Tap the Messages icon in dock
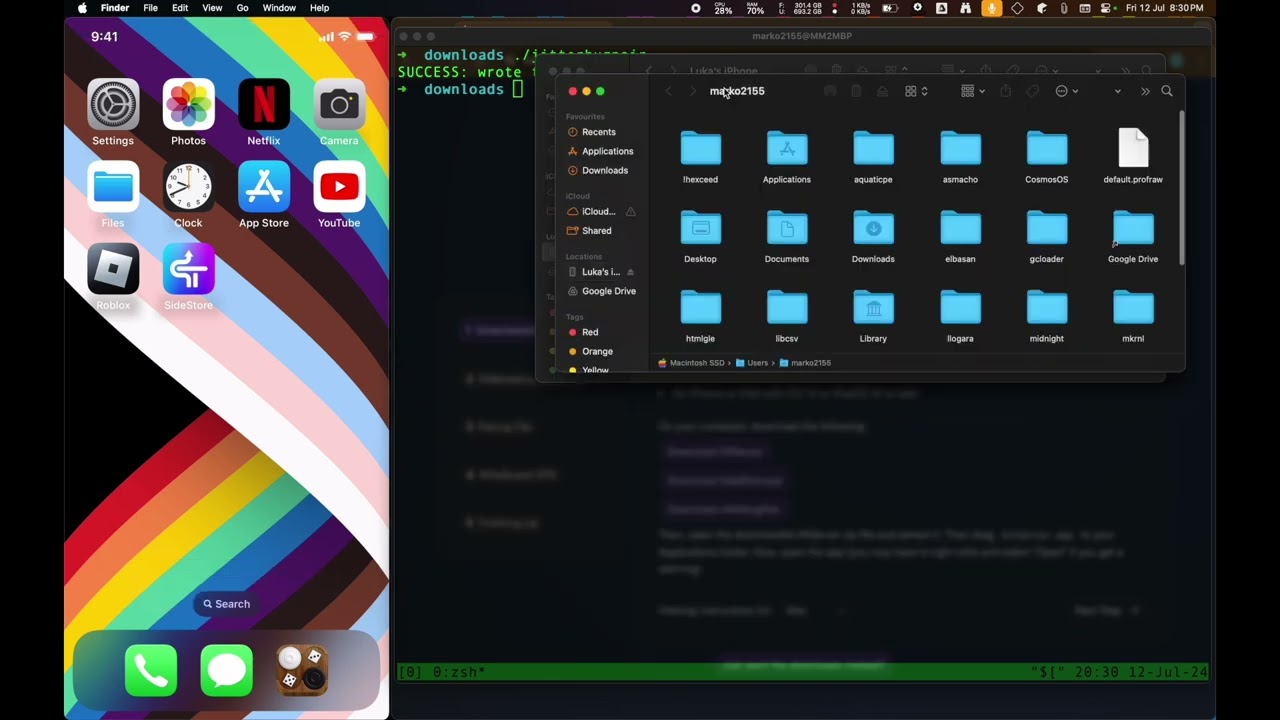This screenshot has height=720, width=1280. pos(227,670)
